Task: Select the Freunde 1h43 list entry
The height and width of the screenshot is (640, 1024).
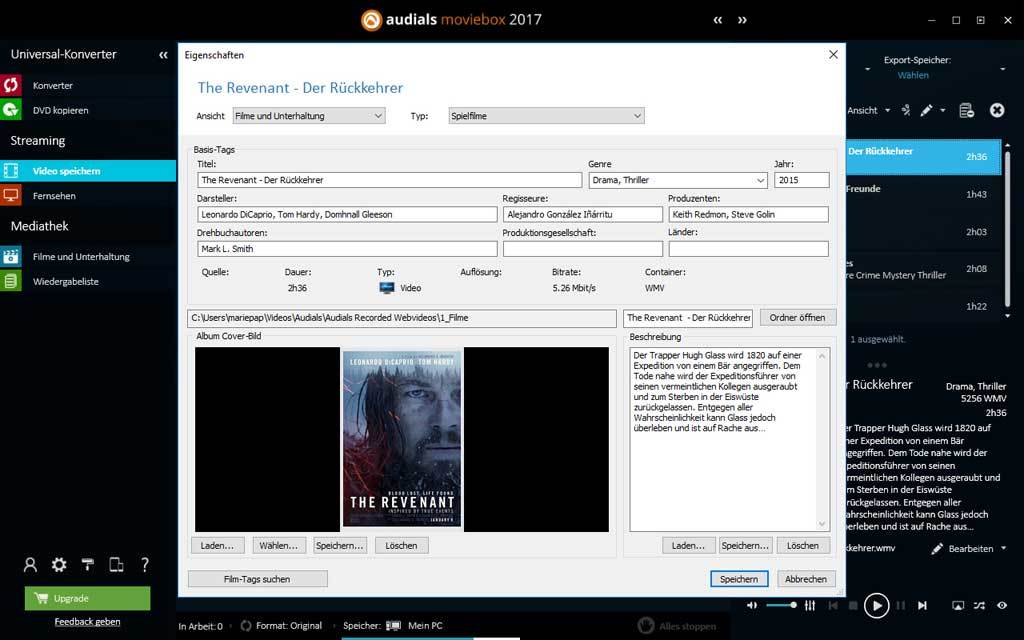Action: [x=923, y=194]
